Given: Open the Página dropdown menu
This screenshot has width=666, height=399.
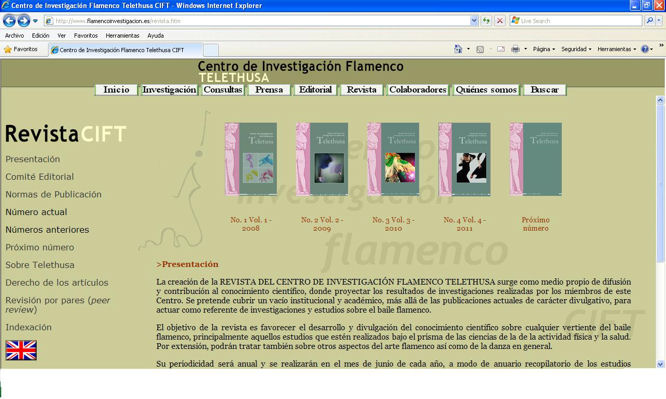Looking at the screenshot, I should pos(544,49).
